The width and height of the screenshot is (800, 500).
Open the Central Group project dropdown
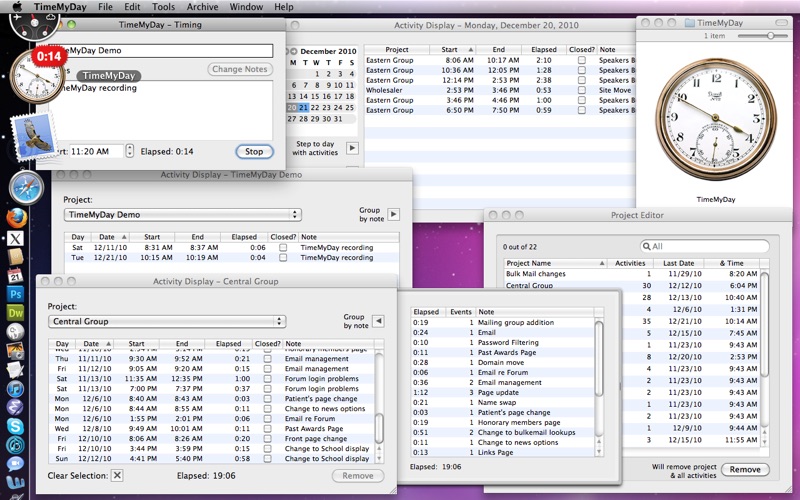(x=167, y=321)
